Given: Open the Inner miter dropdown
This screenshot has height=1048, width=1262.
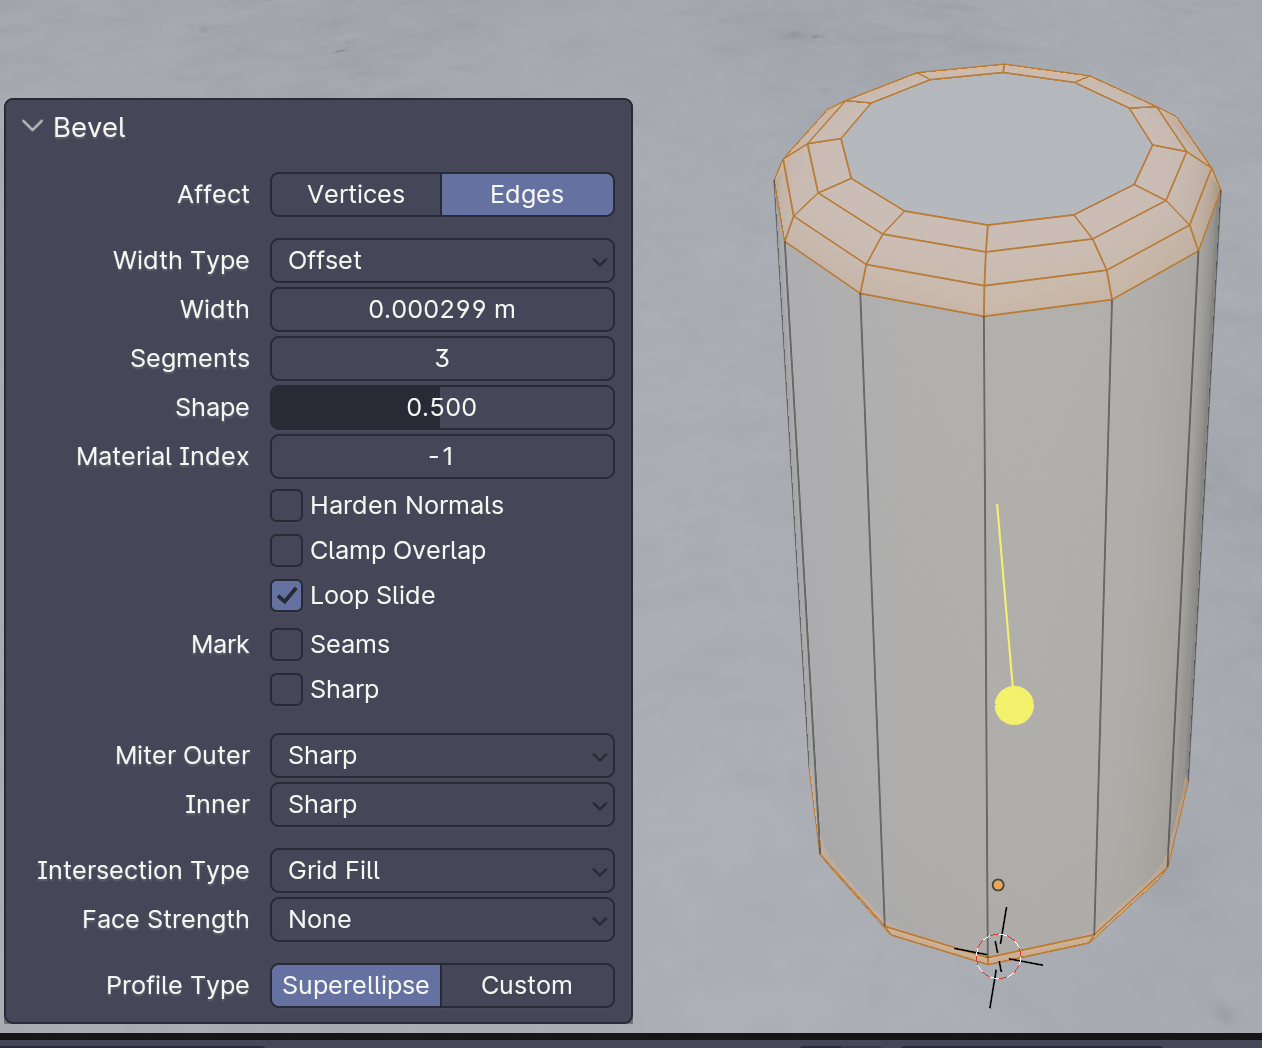Looking at the screenshot, I should 442,804.
